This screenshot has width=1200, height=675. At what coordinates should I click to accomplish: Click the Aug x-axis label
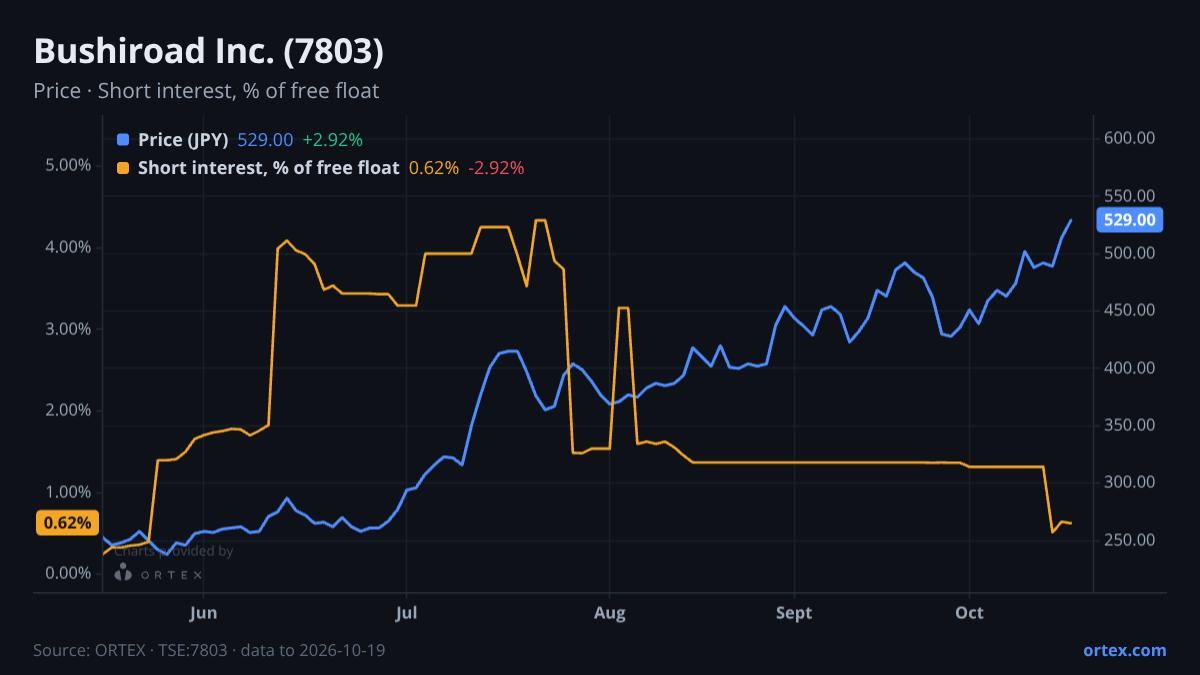(609, 613)
